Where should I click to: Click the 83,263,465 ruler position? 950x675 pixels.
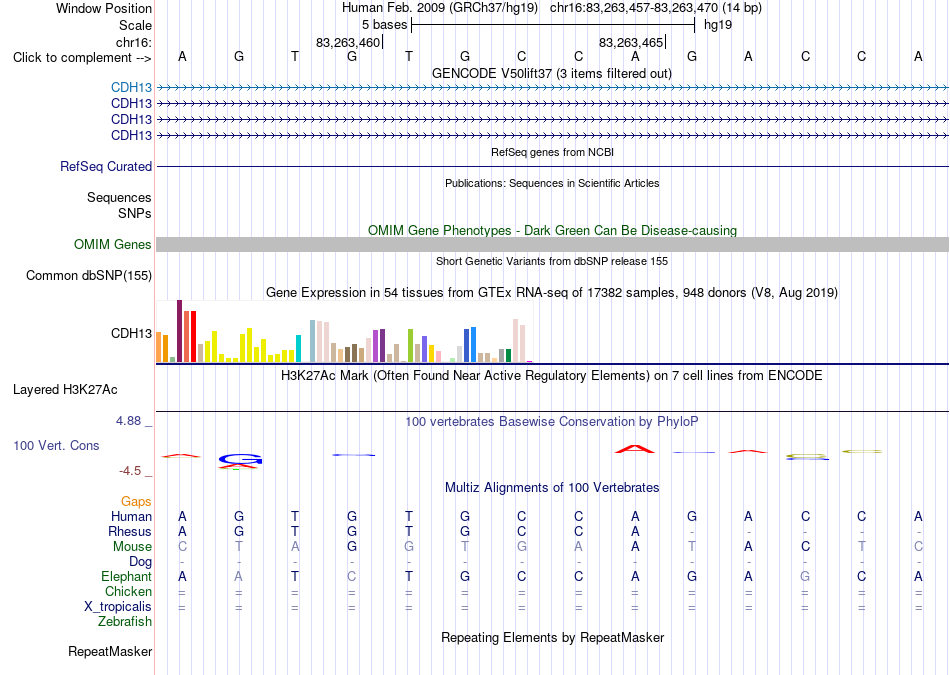(631, 43)
